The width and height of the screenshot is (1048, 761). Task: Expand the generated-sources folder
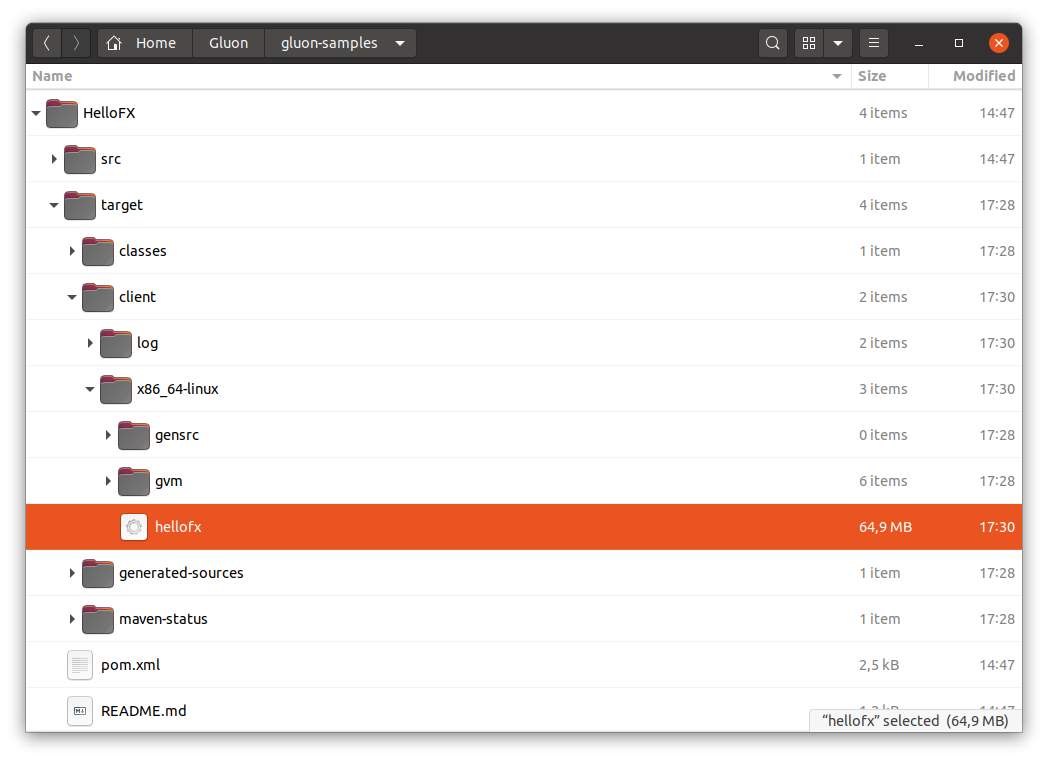[72, 573]
